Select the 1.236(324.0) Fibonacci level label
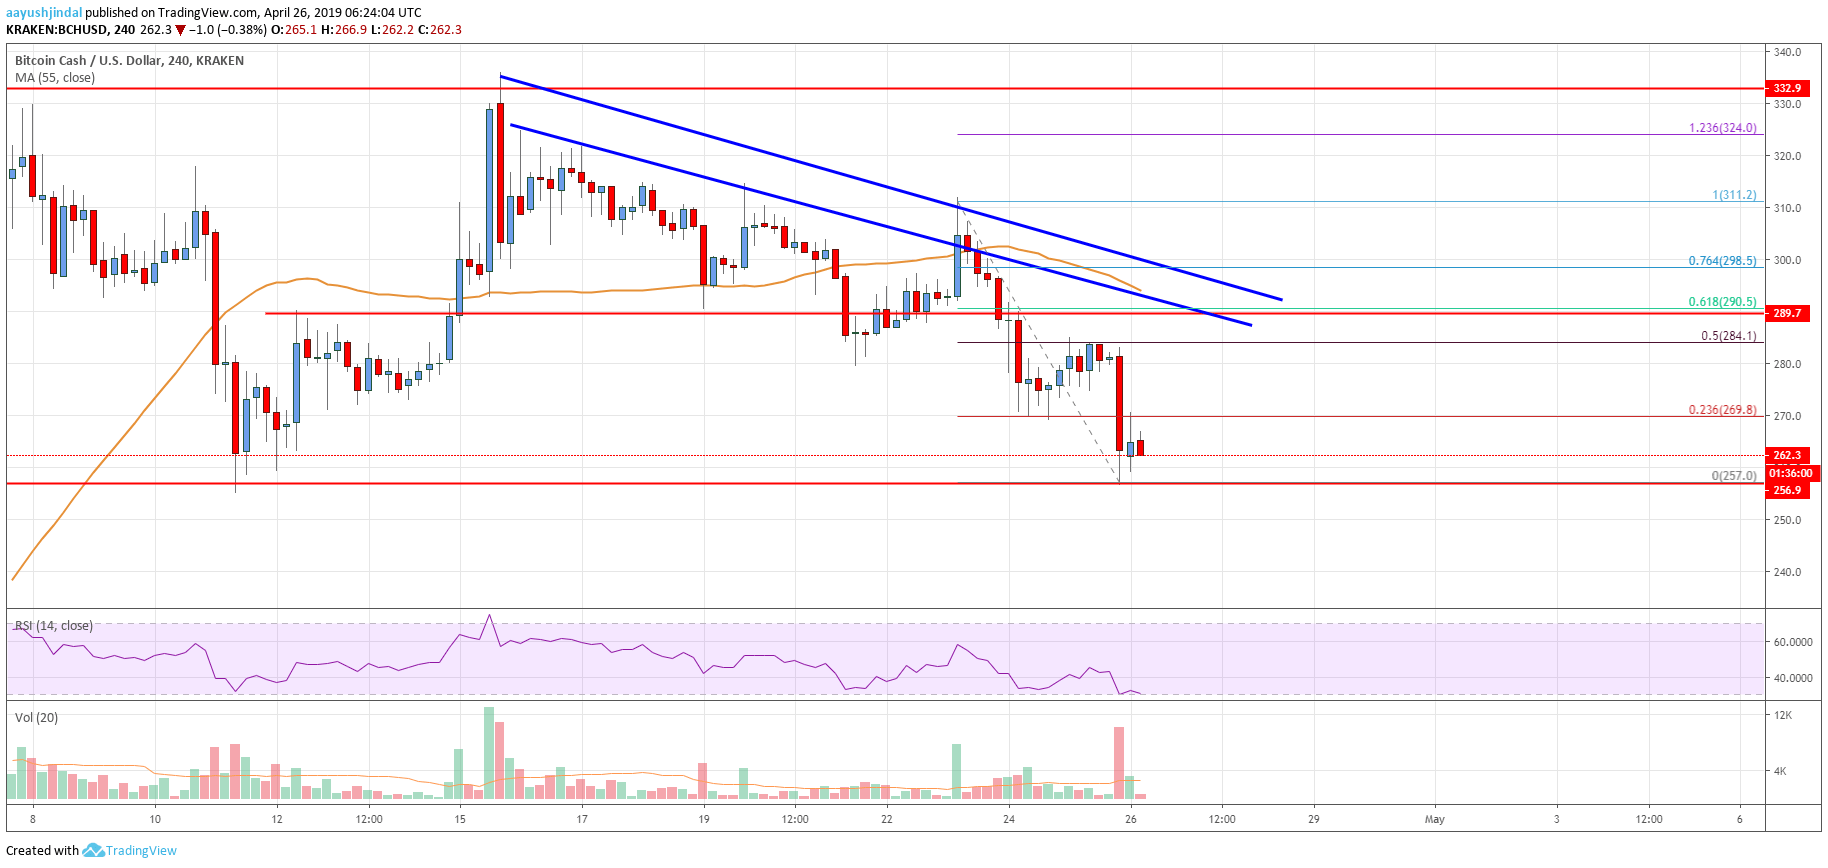Image resolution: width=1828 pixels, height=868 pixels. [x=1722, y=128]
